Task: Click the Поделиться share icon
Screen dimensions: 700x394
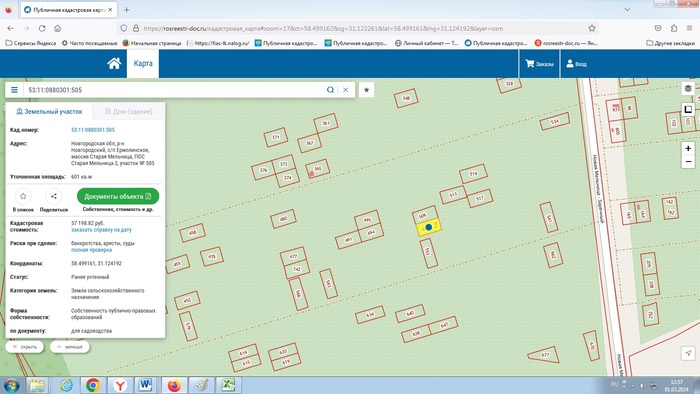Action: pos(54,196)
